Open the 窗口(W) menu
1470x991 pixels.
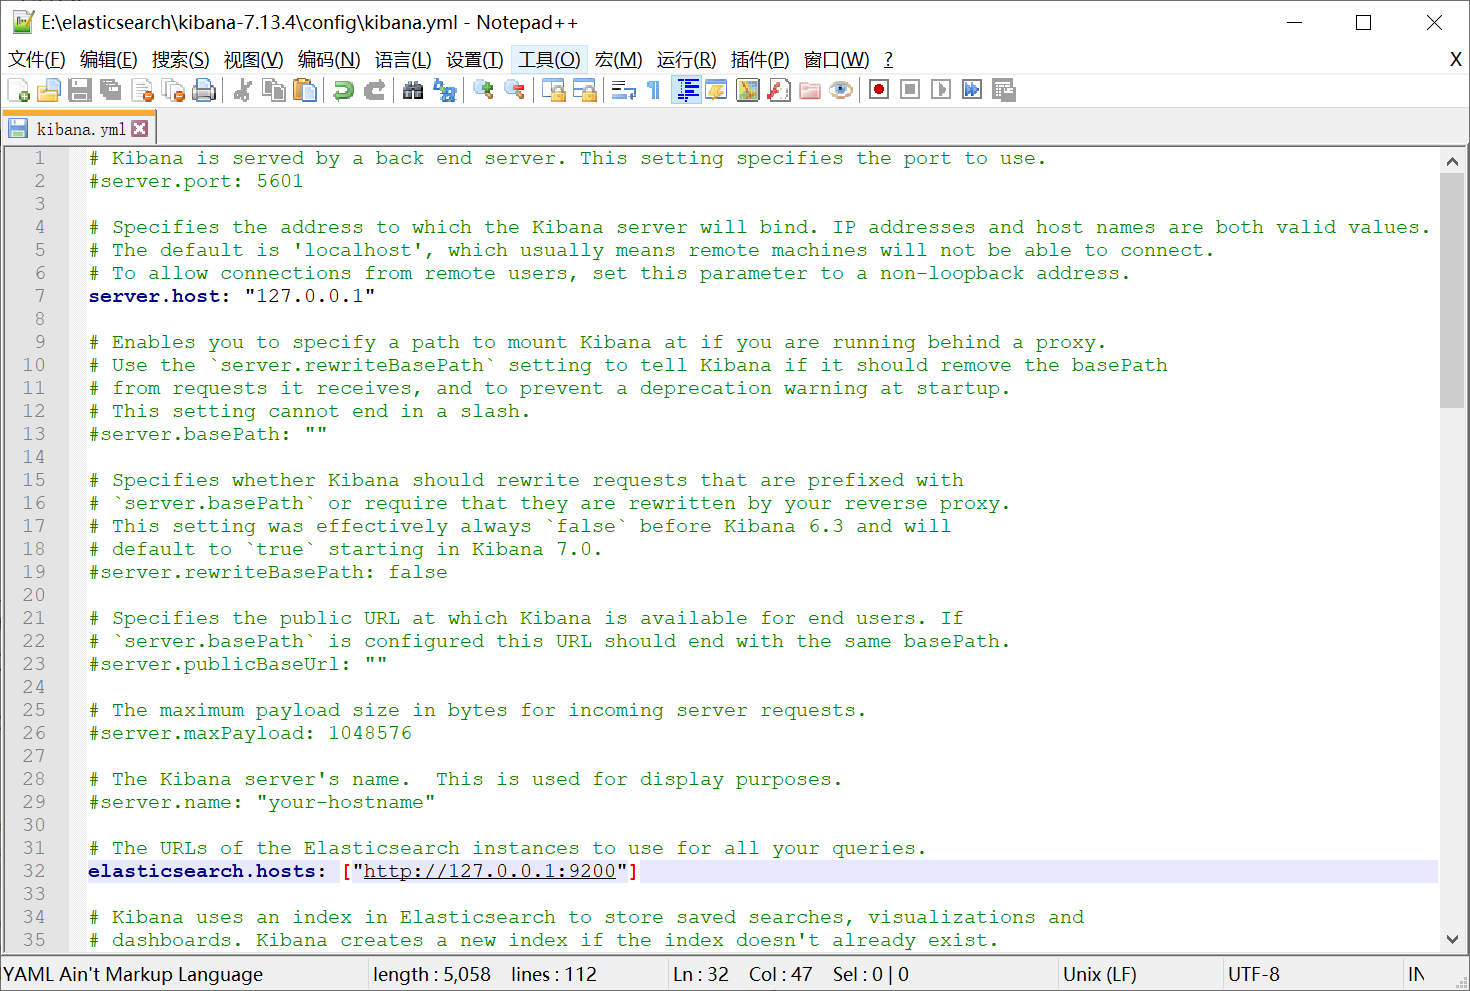click(x=836, y=60)
